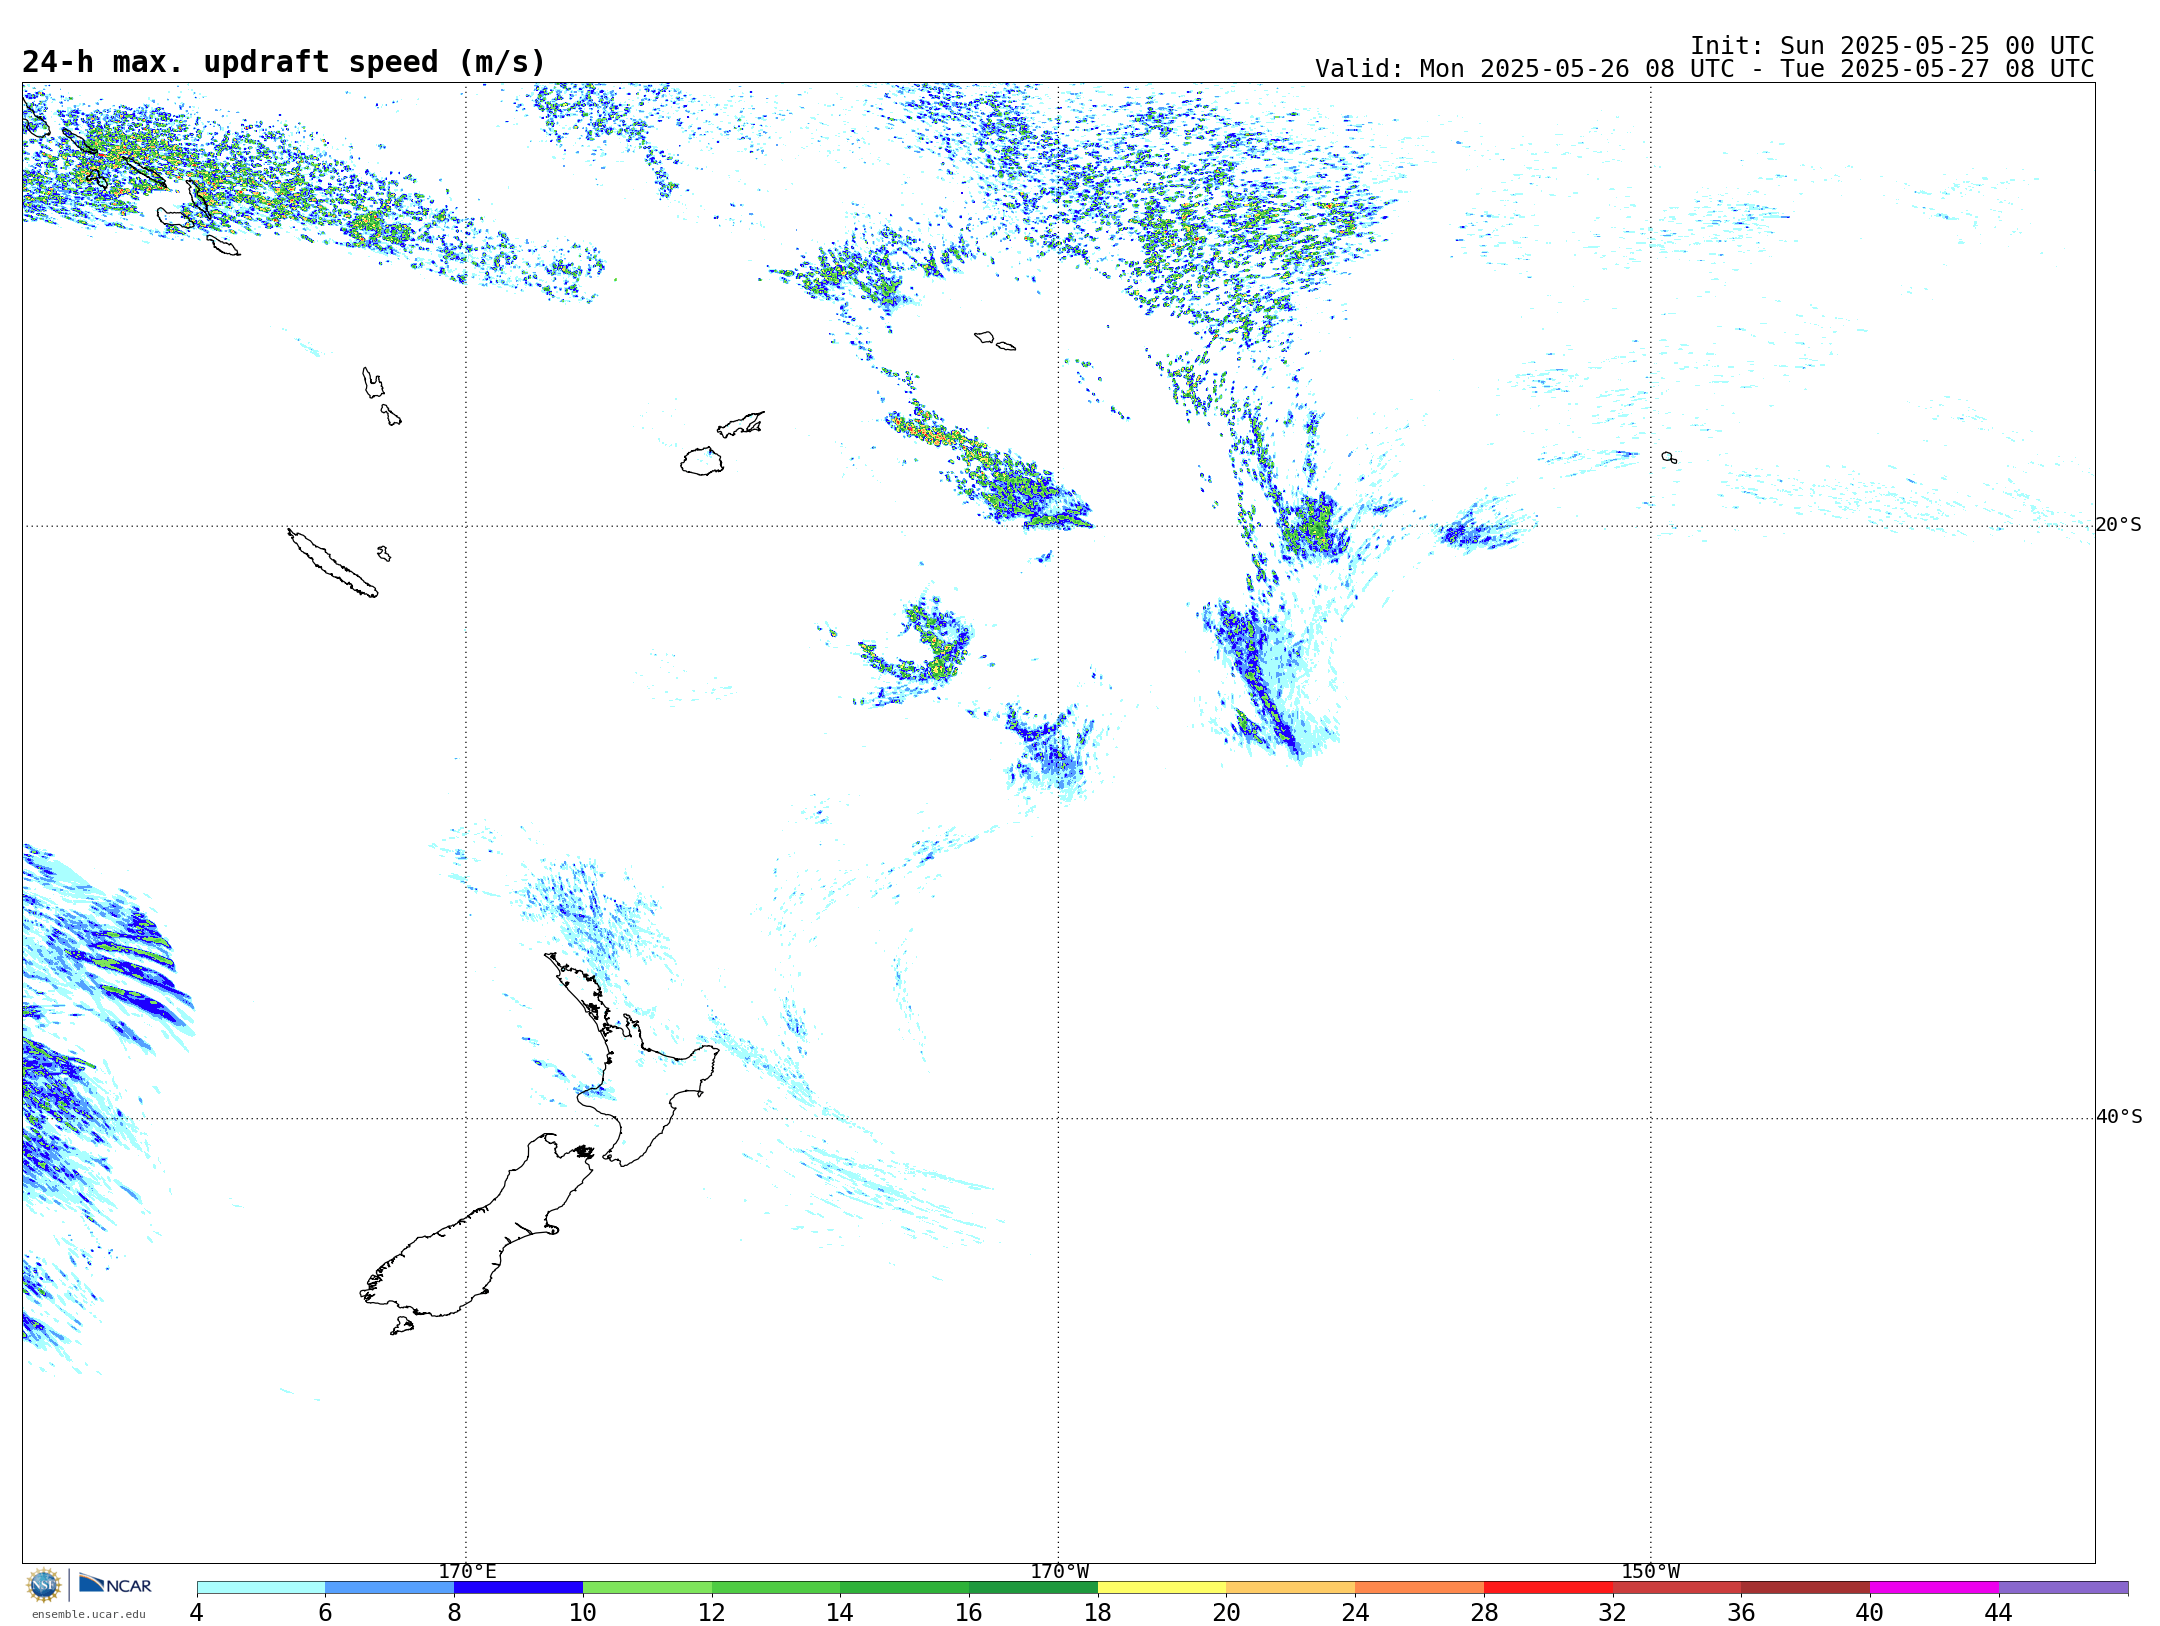Select the bright red 28–32 color swatch
2160x1626 pixels.
(x=1548, y=1588)
